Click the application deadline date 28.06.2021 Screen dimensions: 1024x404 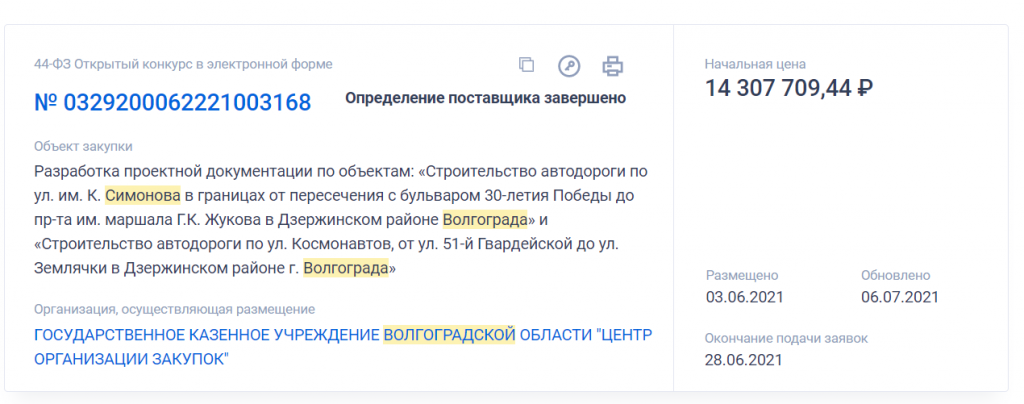click(744, 360)
